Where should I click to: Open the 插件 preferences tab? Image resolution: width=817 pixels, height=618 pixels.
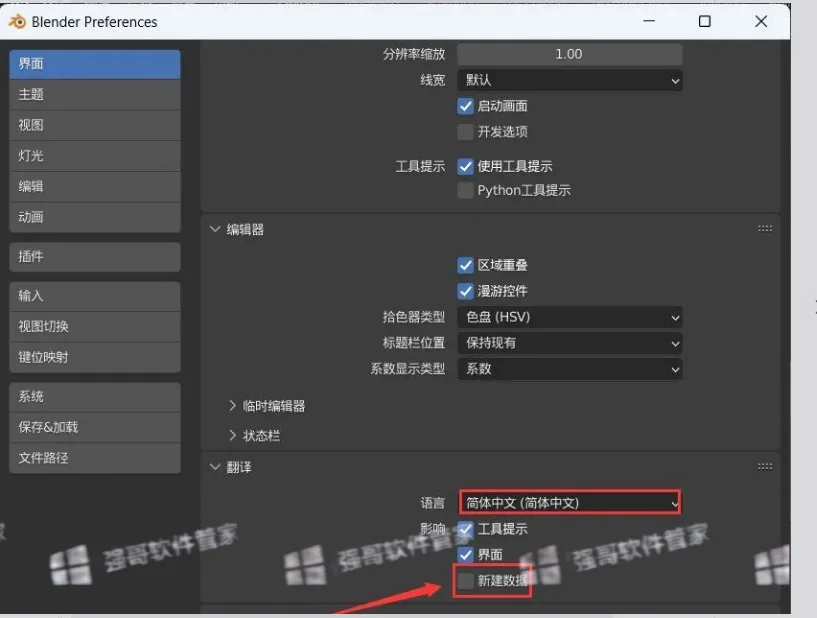[x=95, y=256]
